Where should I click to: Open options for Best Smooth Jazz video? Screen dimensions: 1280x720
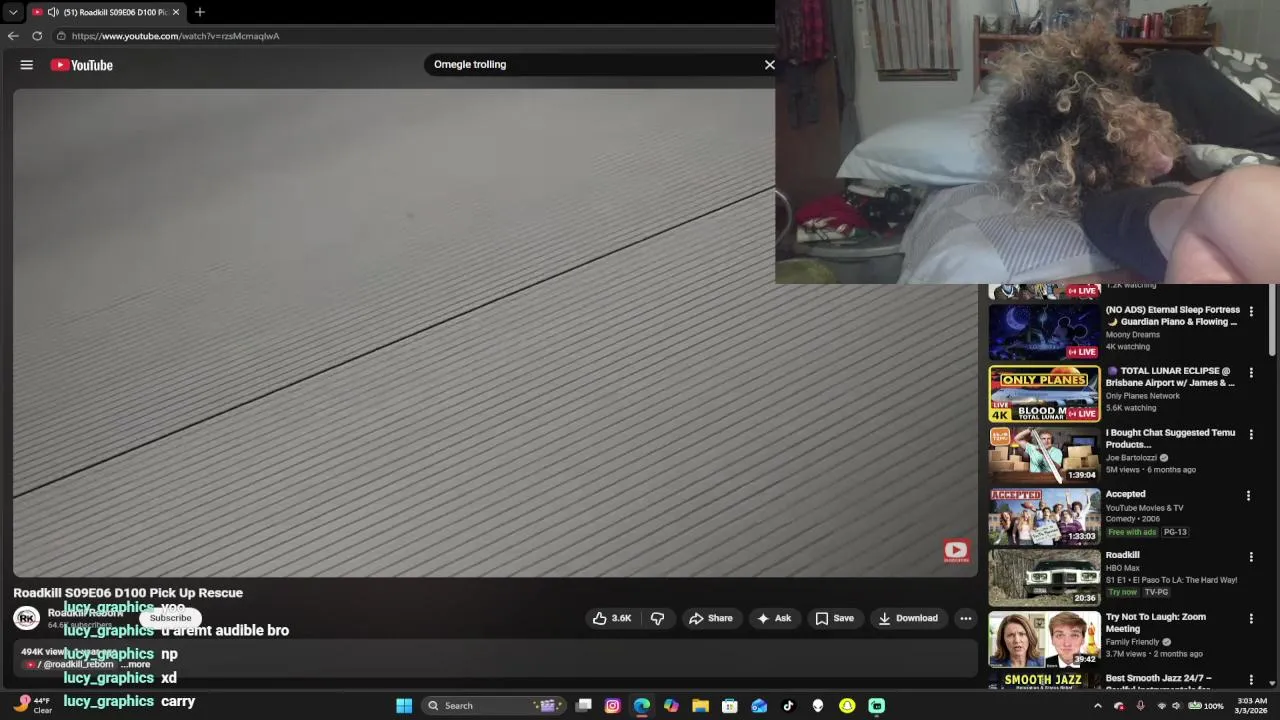point(1250,680)
